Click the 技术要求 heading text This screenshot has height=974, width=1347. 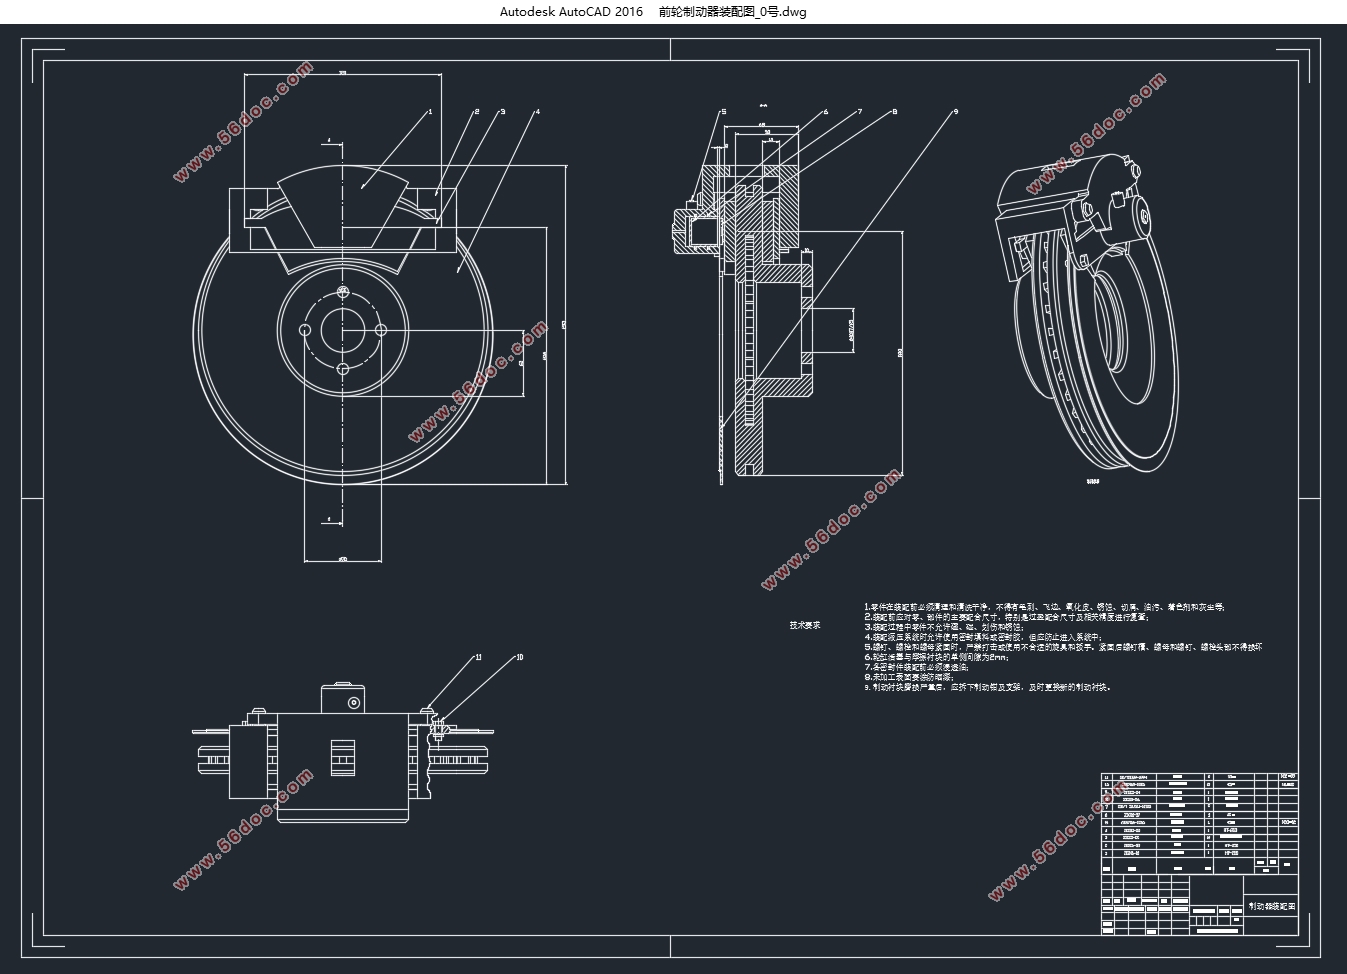pyautogui.click(x=805, y=626)
